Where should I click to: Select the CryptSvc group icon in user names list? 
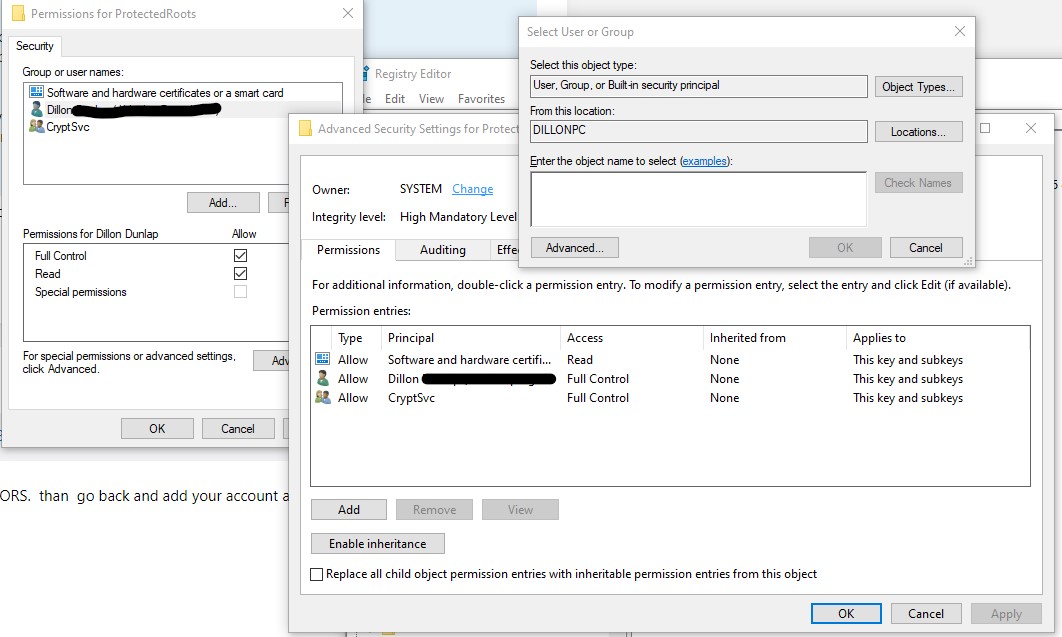coord(37,126)
